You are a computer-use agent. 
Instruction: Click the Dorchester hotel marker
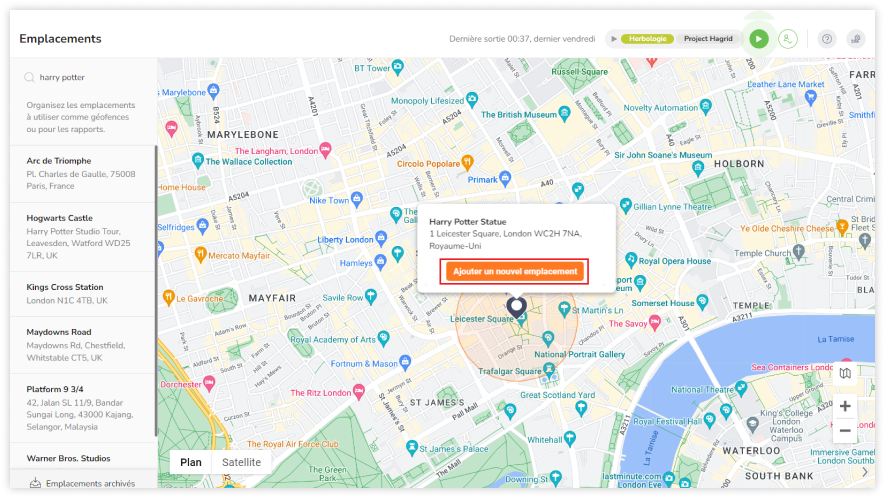point(209,383)
